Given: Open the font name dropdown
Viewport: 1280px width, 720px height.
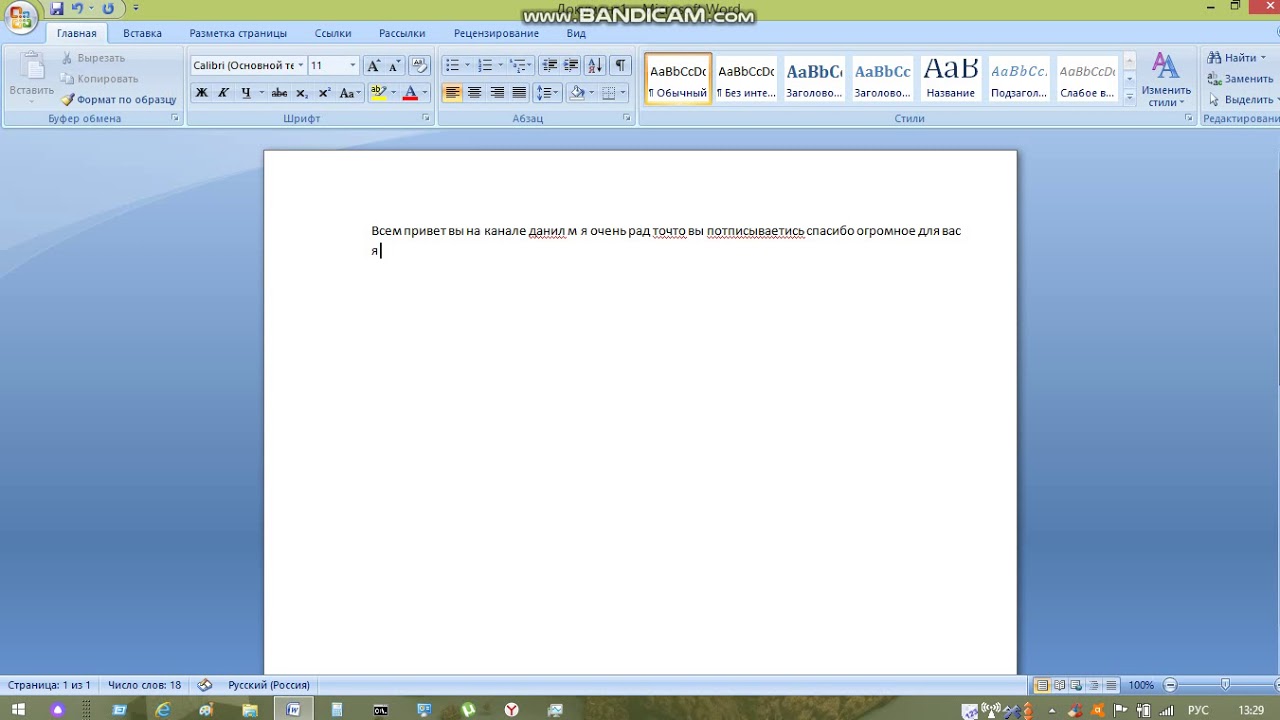Looking at the screenshot, I should [x=300, y=66].
